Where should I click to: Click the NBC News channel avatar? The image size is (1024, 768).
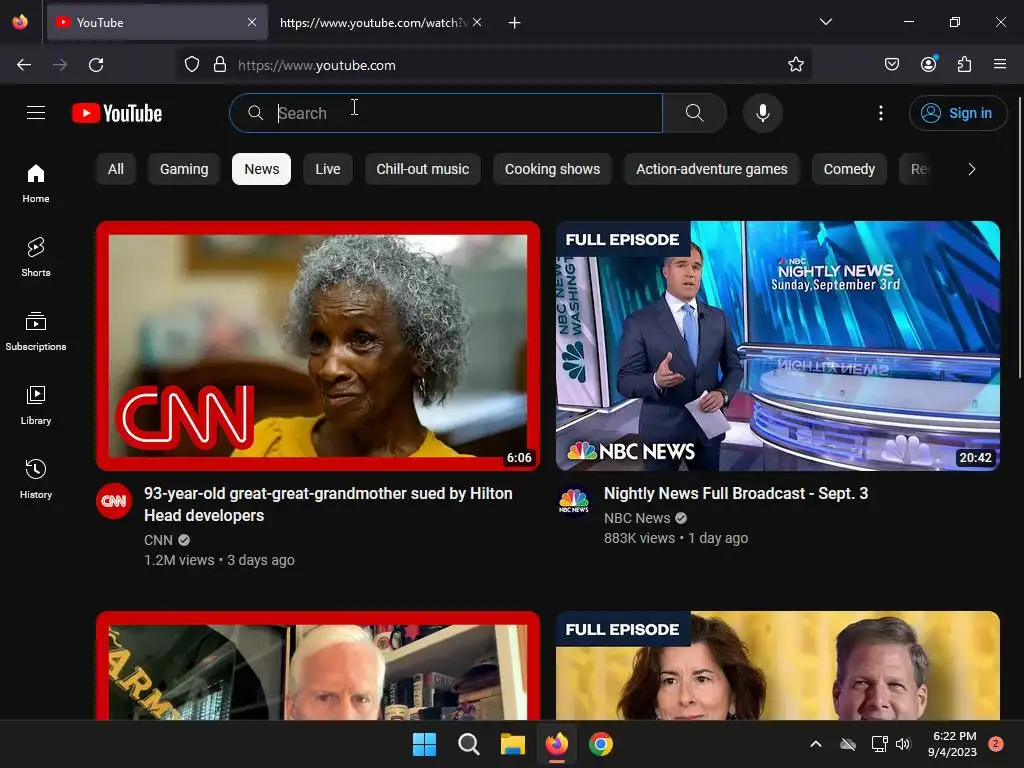pos(573,501)
